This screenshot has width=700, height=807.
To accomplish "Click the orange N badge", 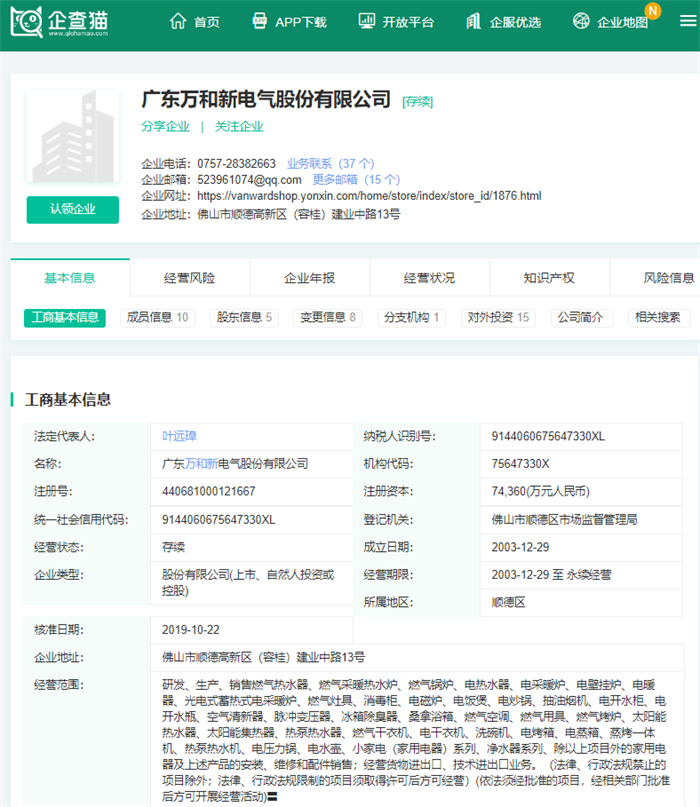I will click(653, 11).
